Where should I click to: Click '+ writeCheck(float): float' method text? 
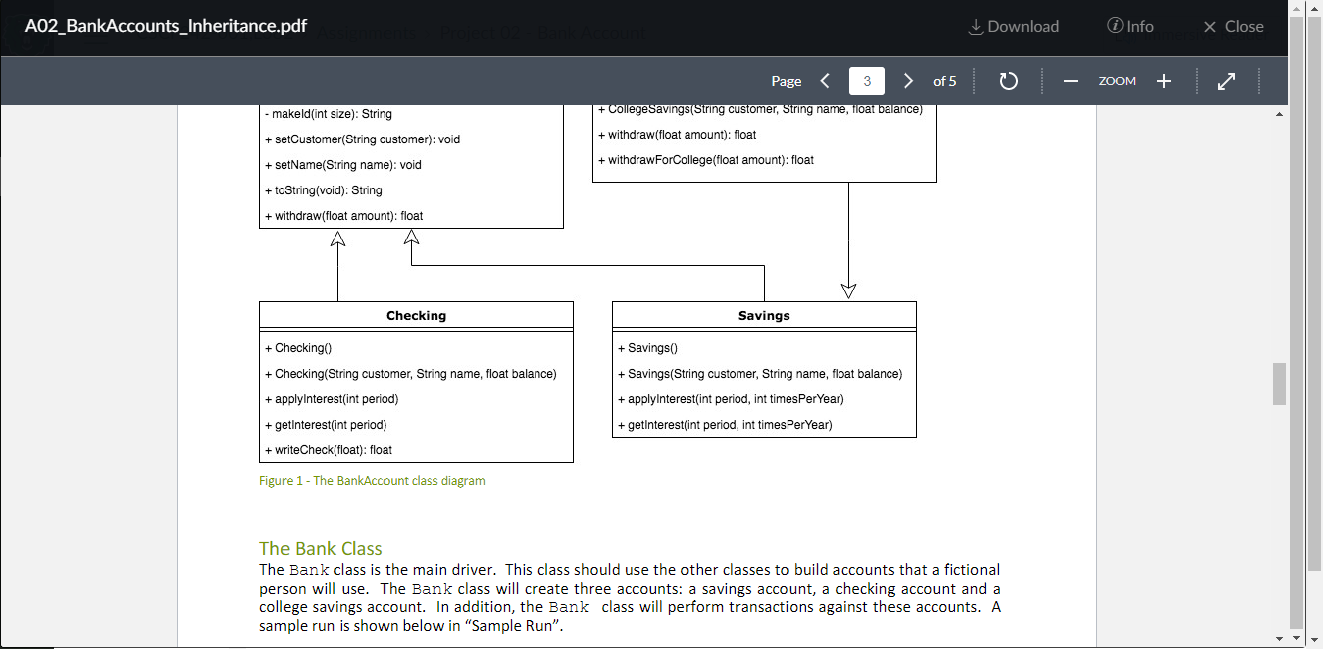point(328,450)
